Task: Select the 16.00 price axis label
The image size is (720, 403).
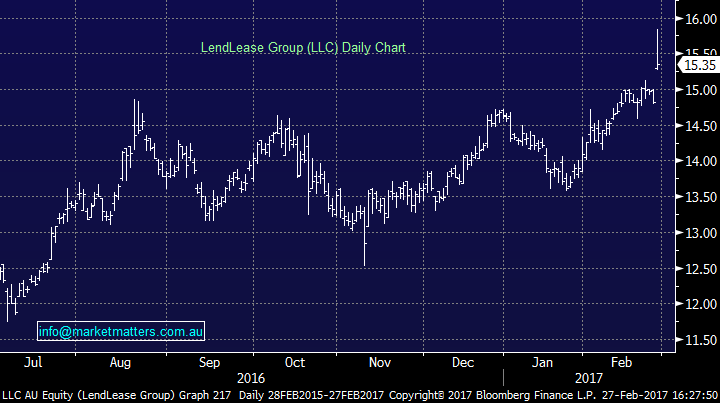Action: coord(701,19)
